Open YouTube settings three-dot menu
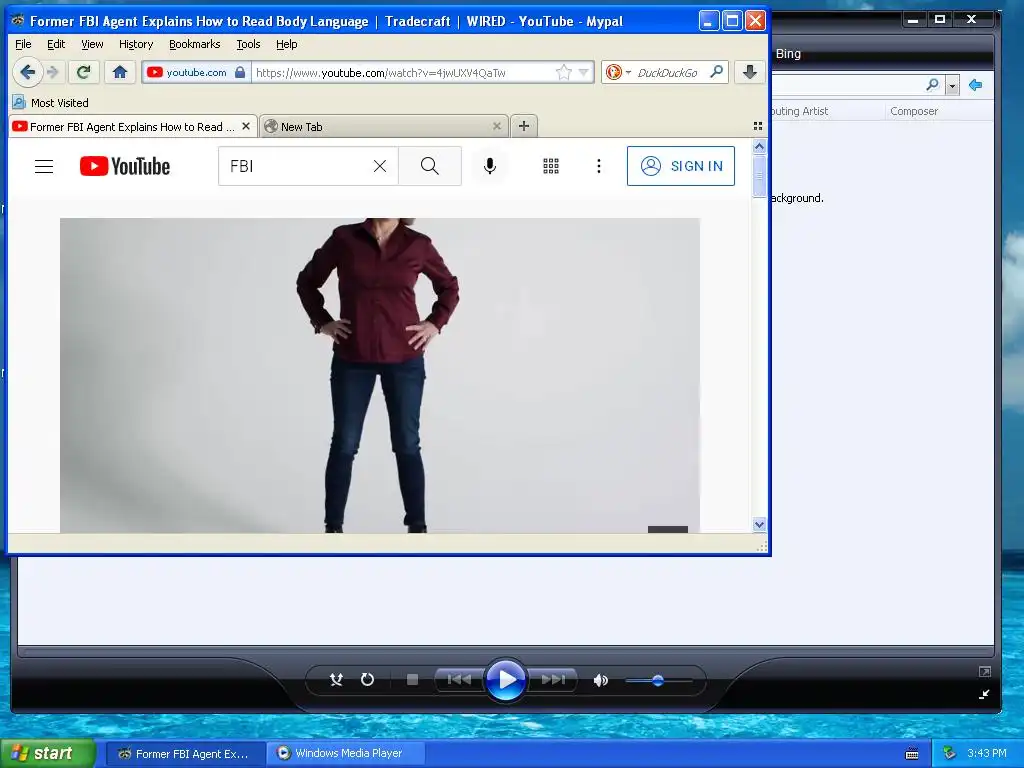This screenshot has width=1024, height=768. [599, 166]
